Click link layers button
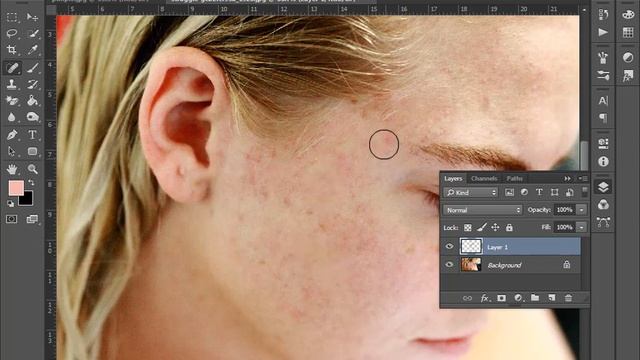This screenshot has width=640, height=360. click(x=467, y=298)
